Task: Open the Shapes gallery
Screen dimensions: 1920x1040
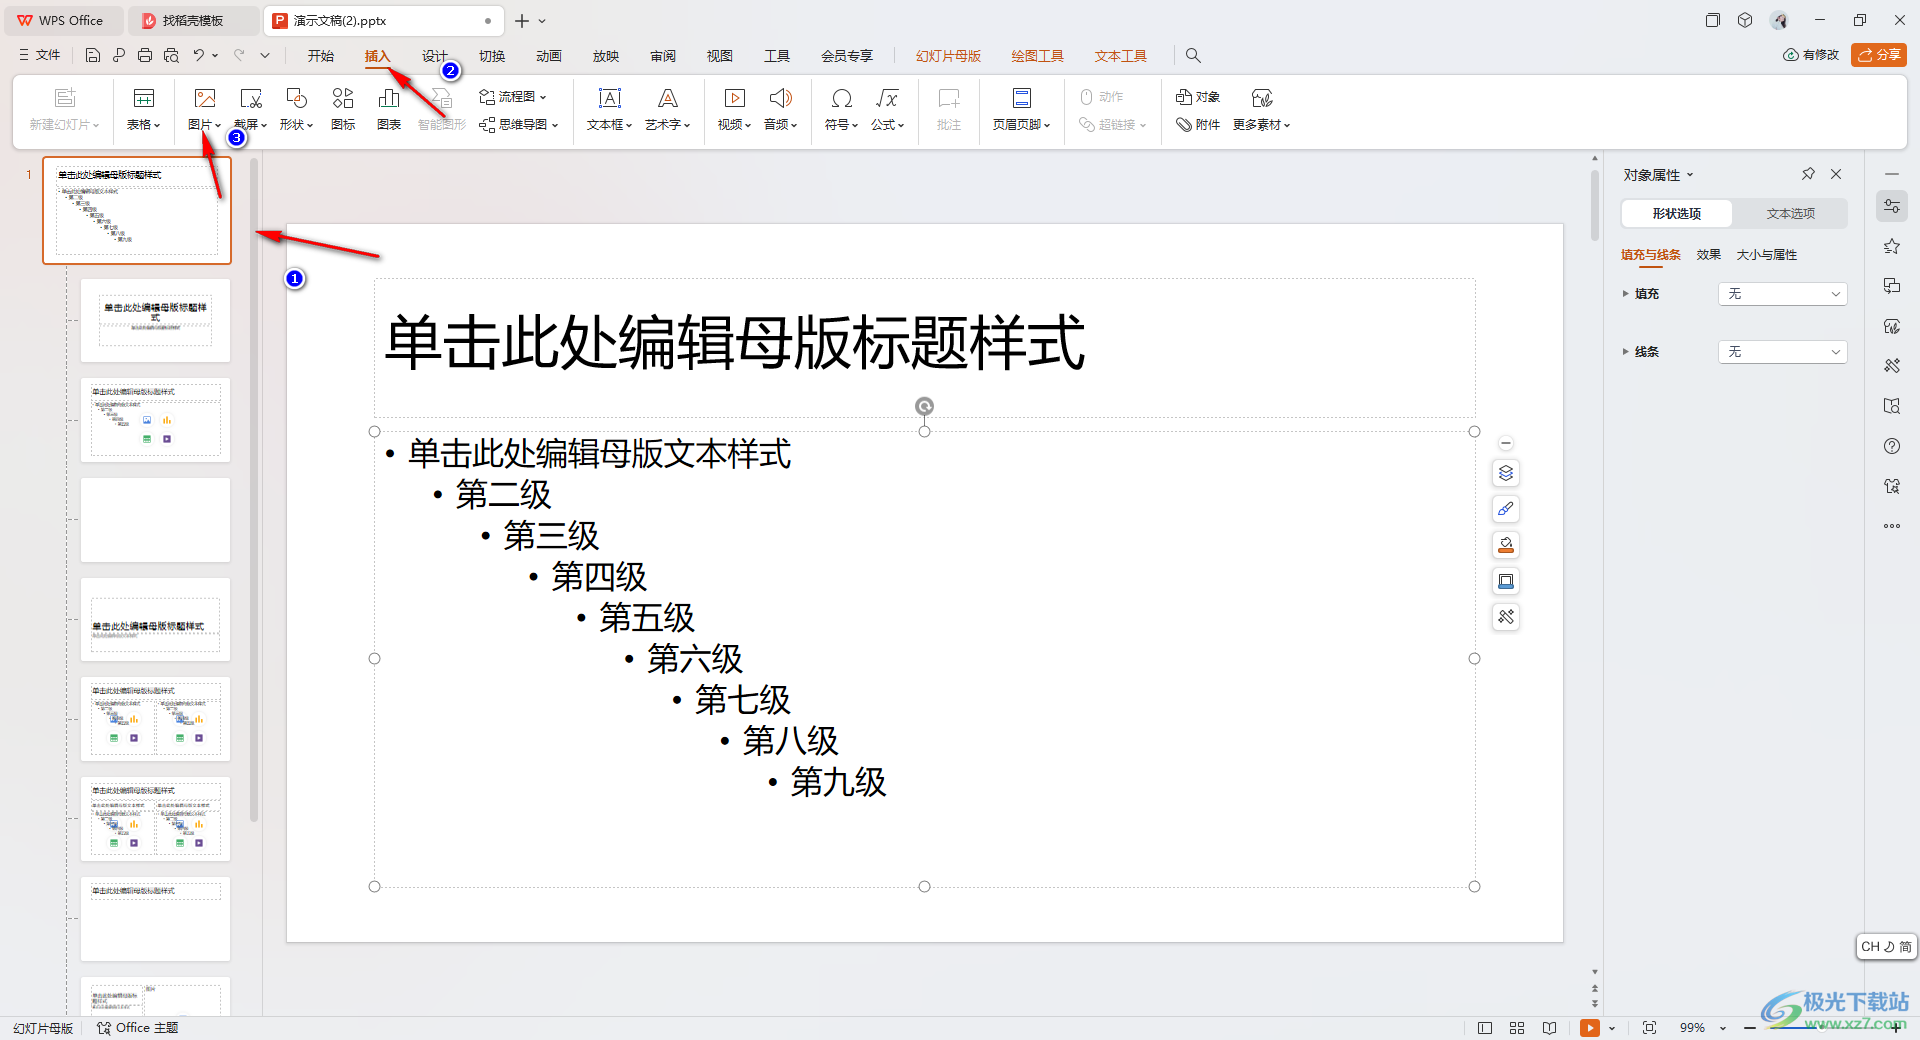Action: click(x=296, y=109)
